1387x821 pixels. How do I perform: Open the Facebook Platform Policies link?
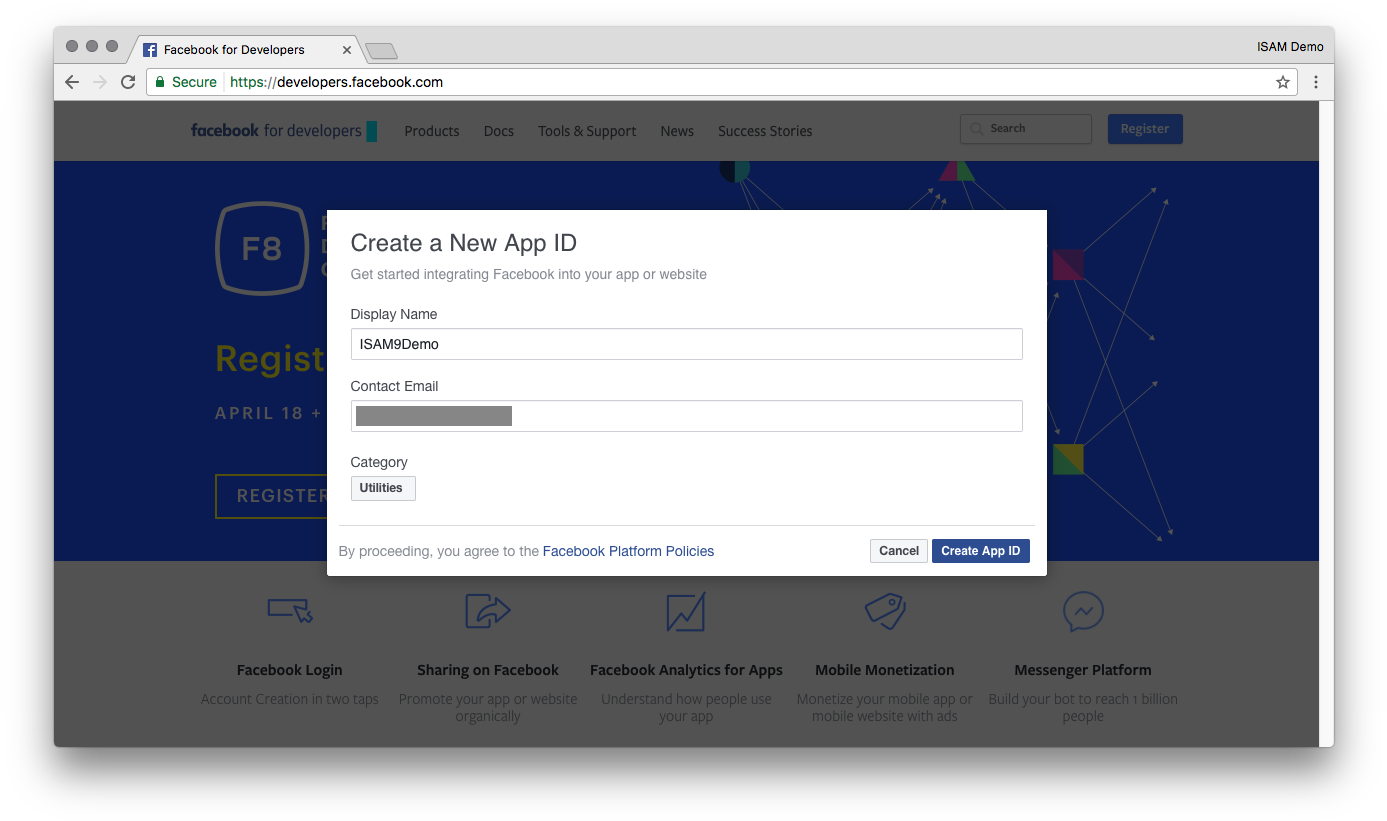[628, 551]
